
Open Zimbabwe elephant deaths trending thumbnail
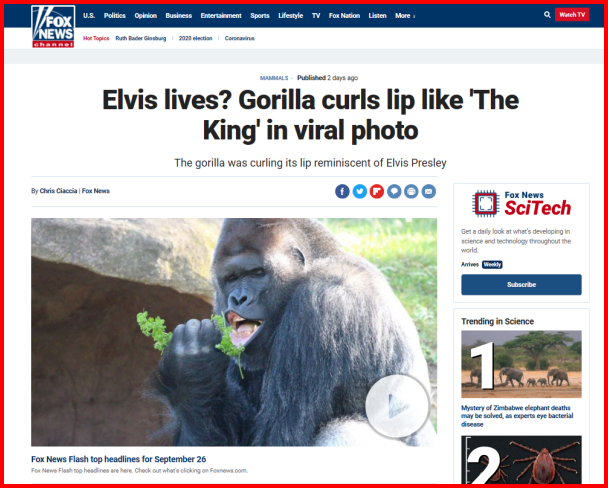point(521,364)
